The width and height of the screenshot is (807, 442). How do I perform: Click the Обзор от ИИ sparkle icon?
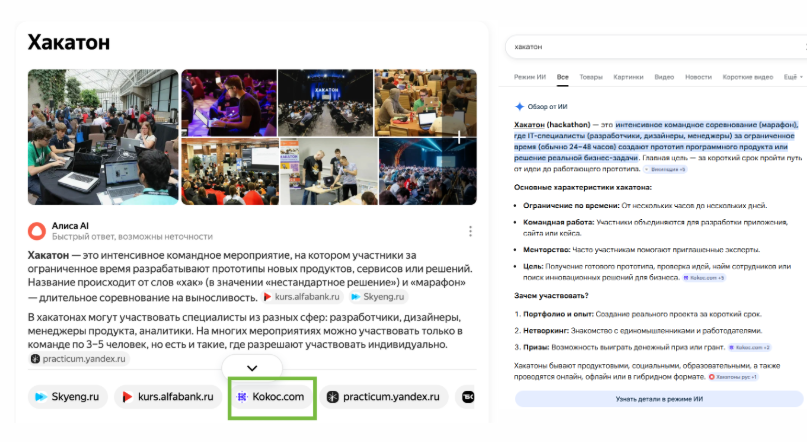[519, 107]
